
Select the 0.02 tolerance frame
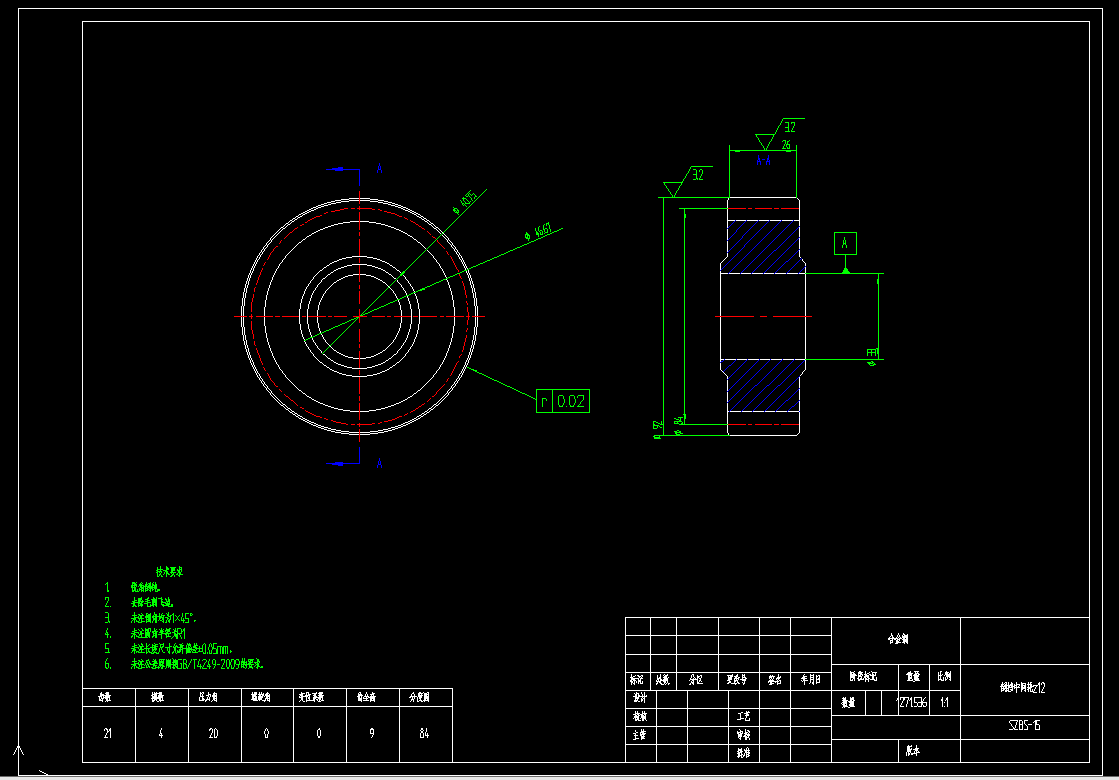(x=563, y=401)
